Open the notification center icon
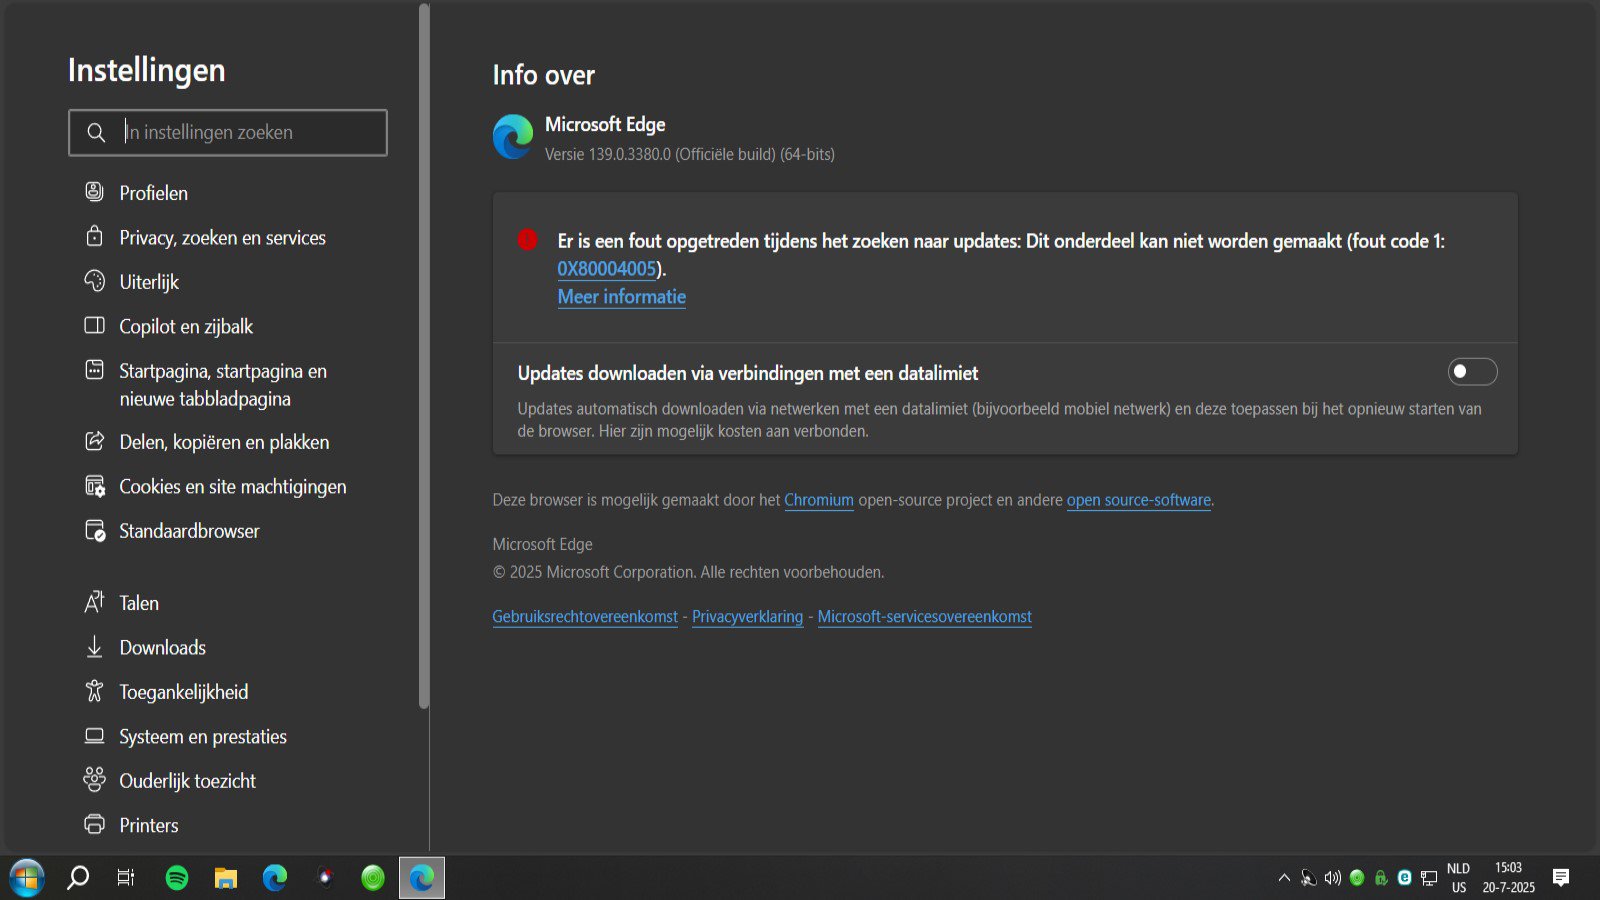The image size is (1600, 900). point(1561,878)
